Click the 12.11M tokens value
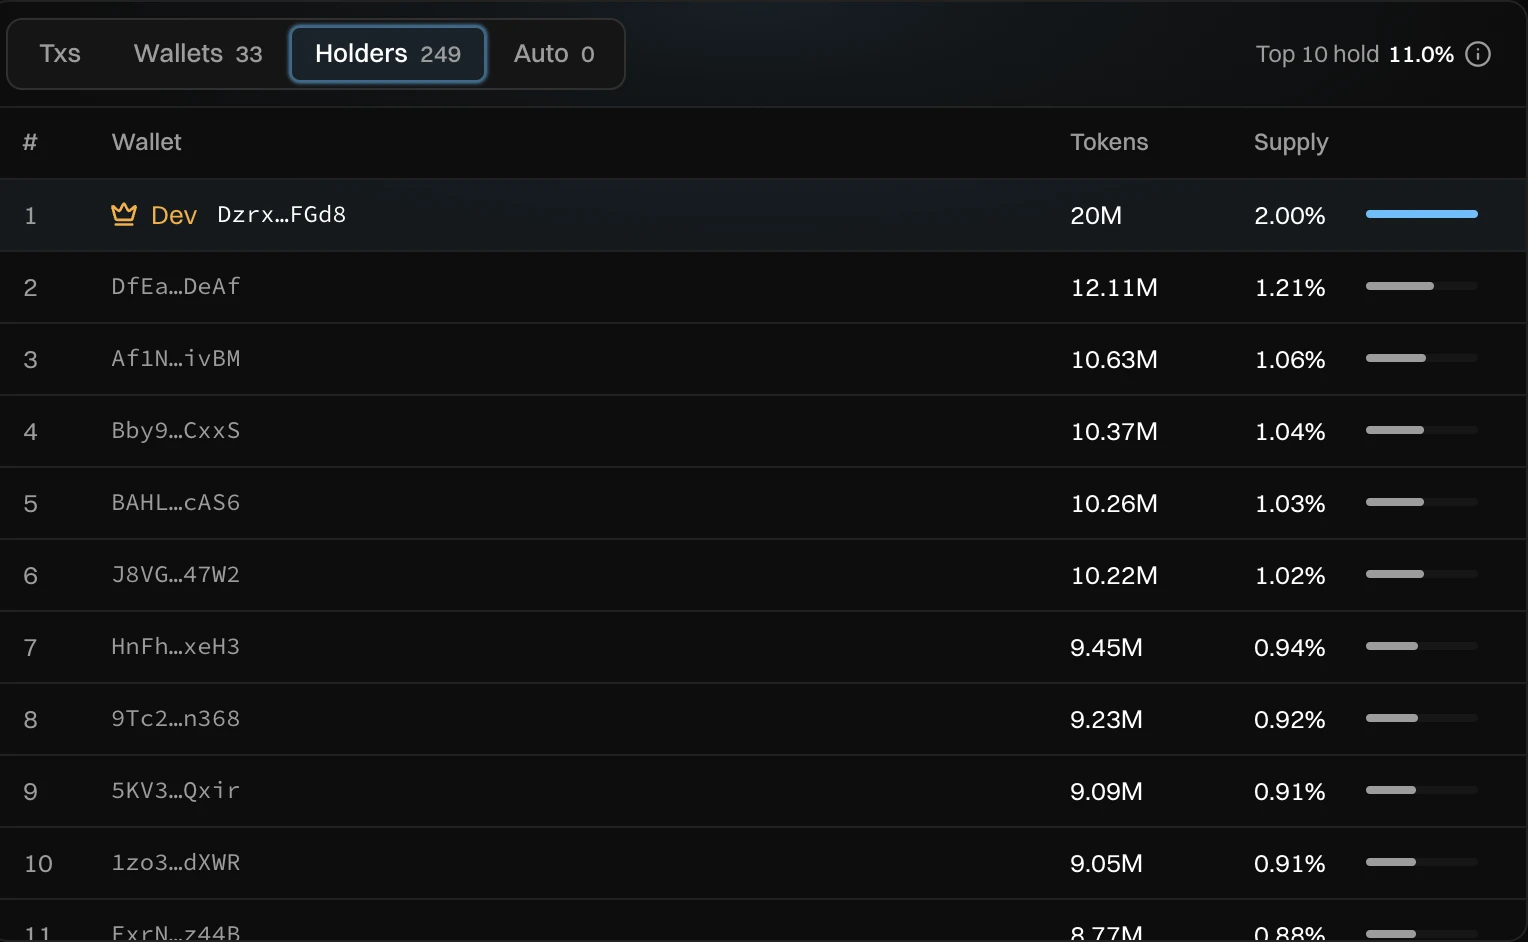 pos(1114,287)
